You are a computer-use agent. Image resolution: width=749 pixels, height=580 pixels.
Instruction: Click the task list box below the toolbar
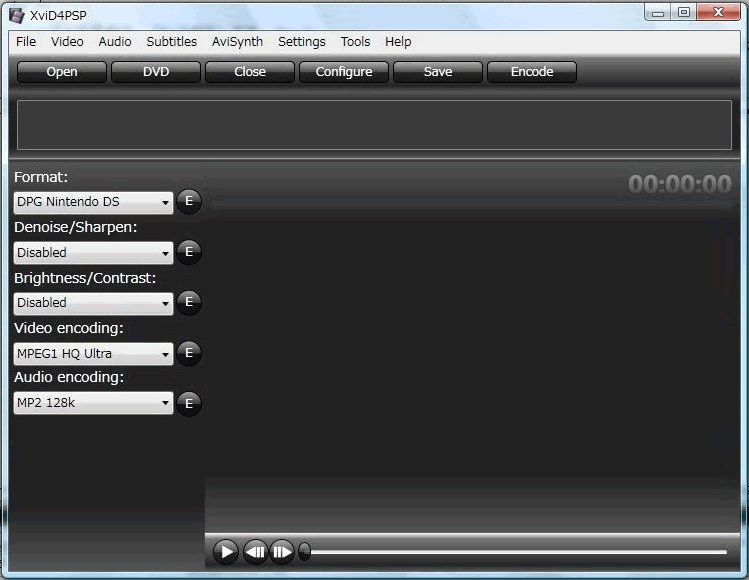[374, 125]
